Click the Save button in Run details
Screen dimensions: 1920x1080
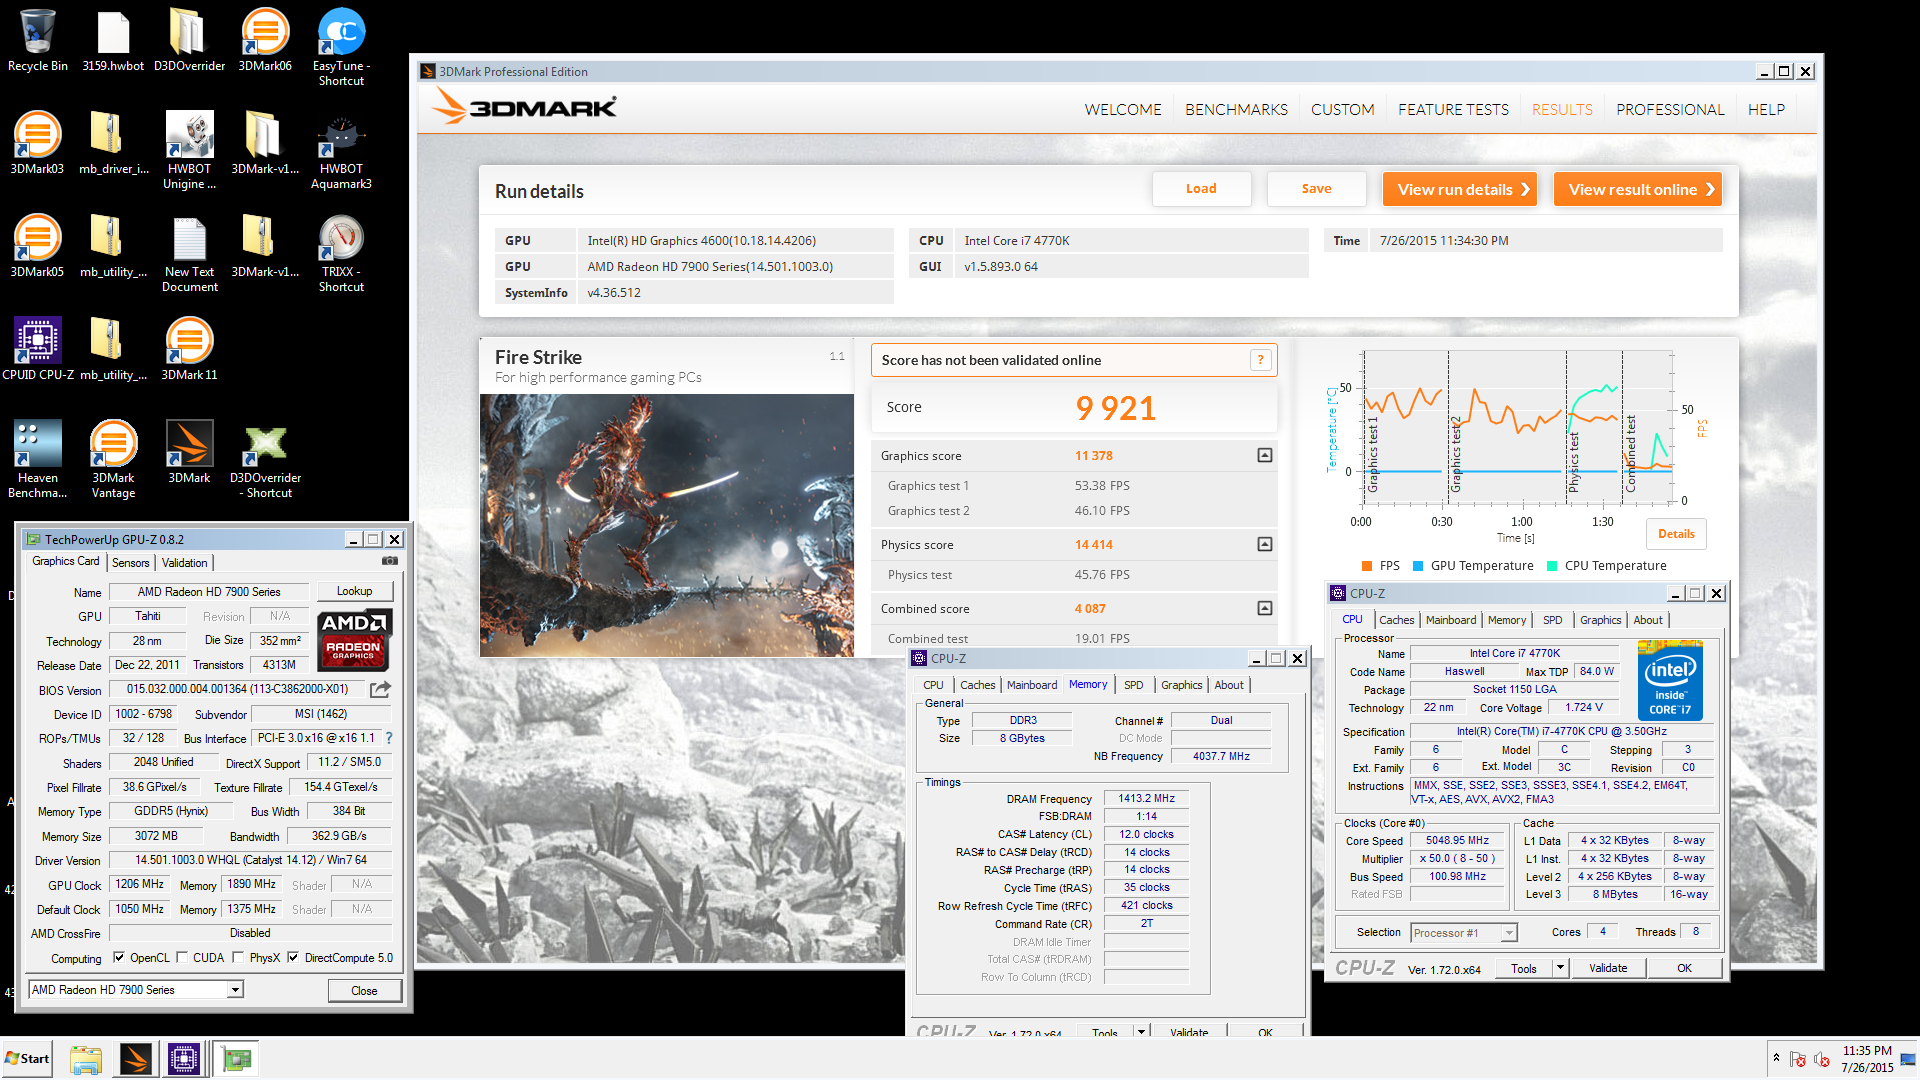coord(1316,189)
